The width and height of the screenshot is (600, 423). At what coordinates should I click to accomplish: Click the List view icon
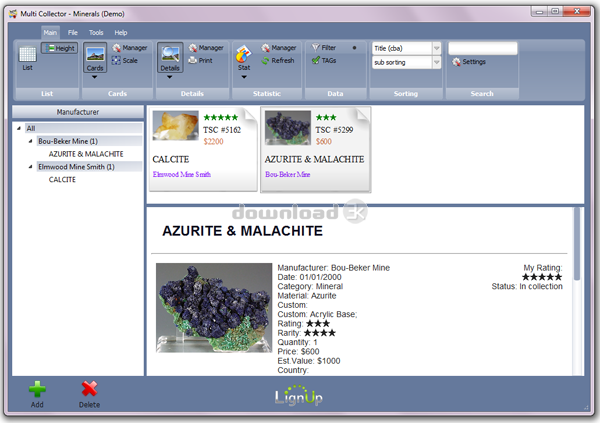[27, 58]
